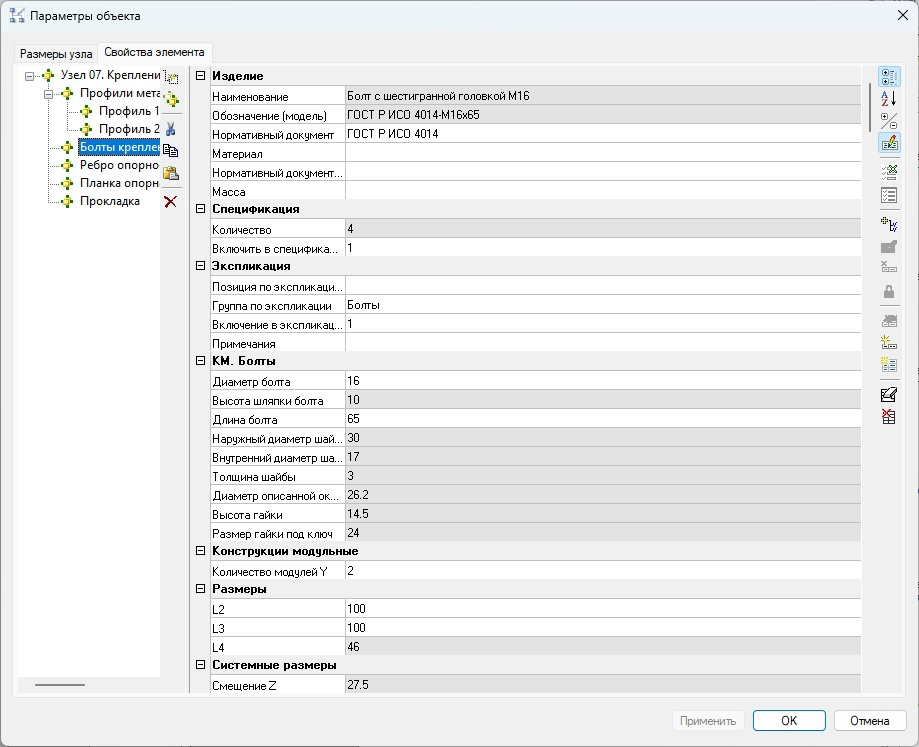Click the Отмена button

[870, 721]
